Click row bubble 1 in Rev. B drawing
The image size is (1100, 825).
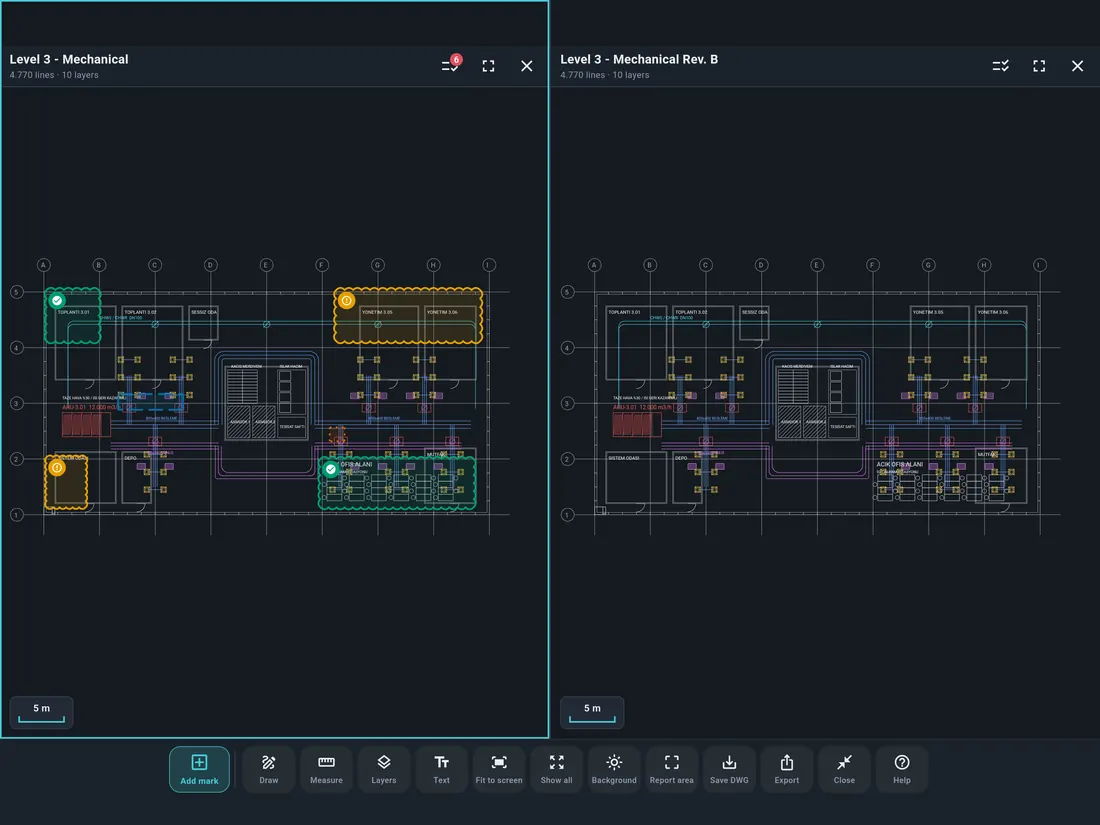tap(568, 515)
